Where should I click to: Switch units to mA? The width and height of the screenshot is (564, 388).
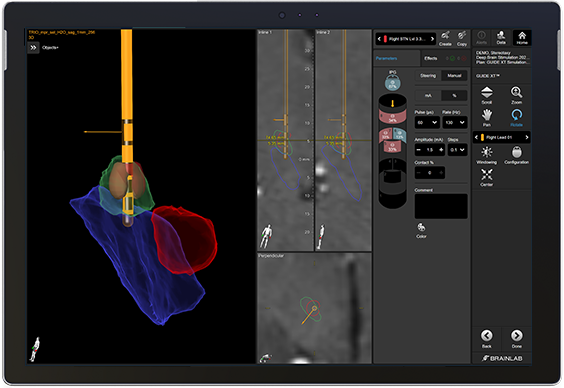tap(428, 96)
